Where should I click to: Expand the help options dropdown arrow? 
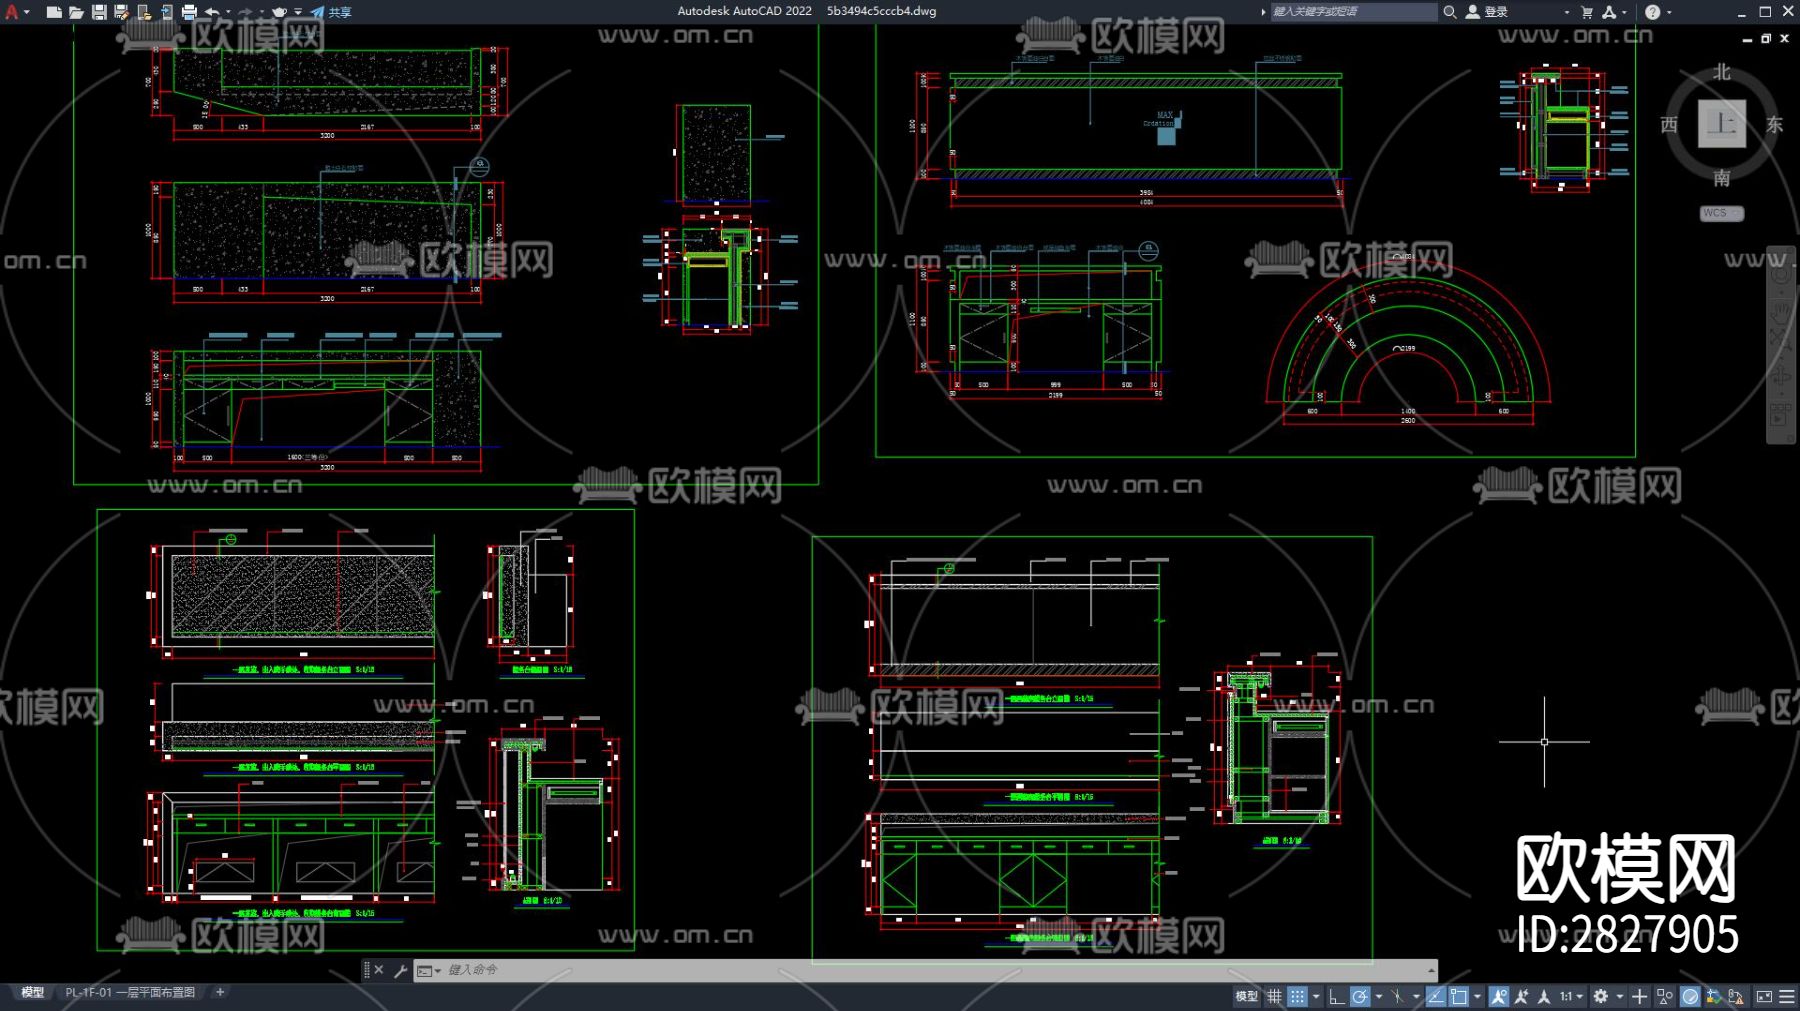coord(1669,12)
